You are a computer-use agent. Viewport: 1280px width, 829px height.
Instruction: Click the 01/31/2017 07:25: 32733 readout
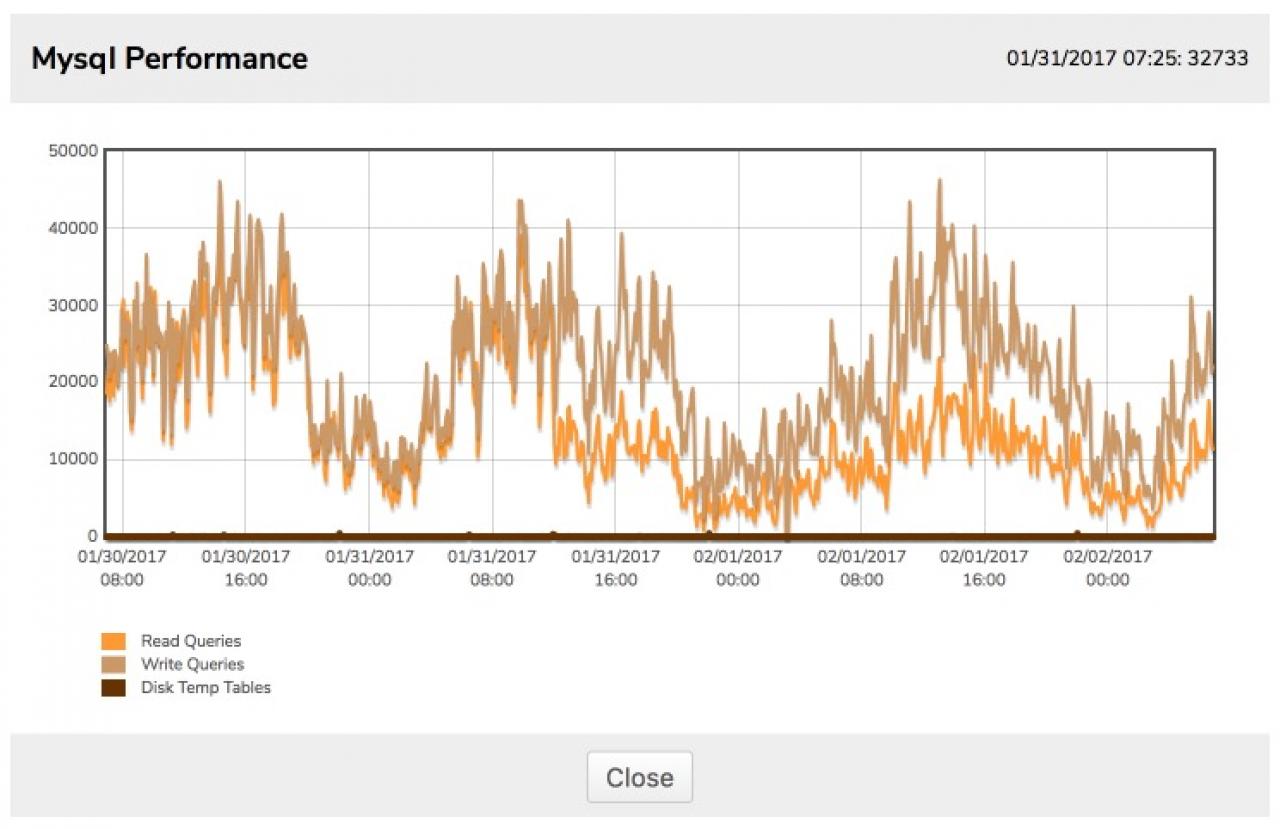click(x=1127, y=58)
